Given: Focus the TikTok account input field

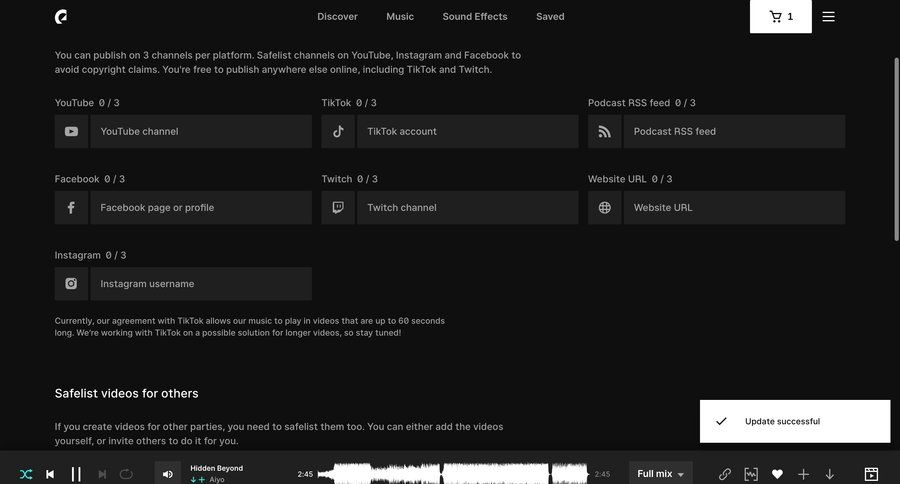Looking at the screenshot, I should pos(468,131).
